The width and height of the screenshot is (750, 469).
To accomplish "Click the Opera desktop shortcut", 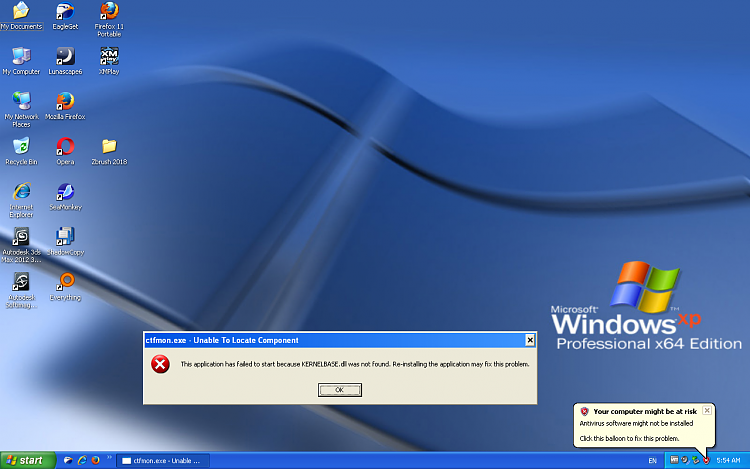I will (x=65, y=152).
